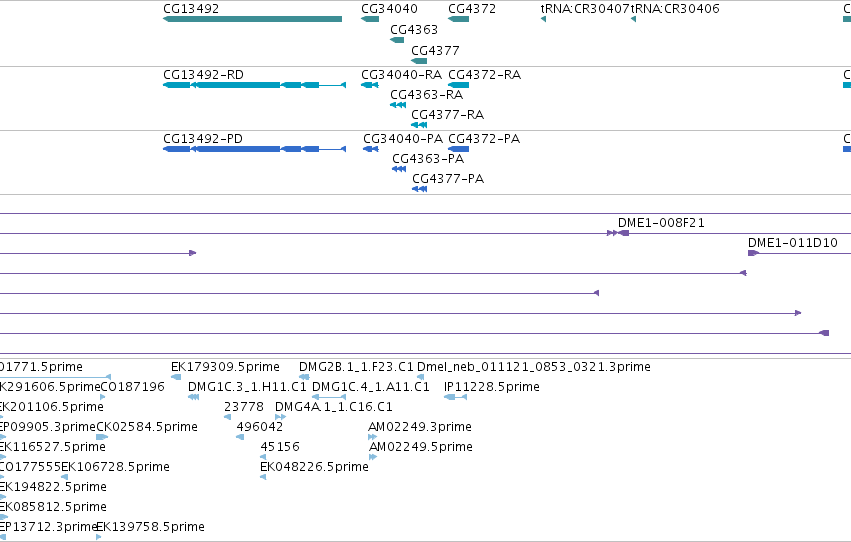Select EK139758.5prime EST label
851x542 pixels.
tap(150, 527)
